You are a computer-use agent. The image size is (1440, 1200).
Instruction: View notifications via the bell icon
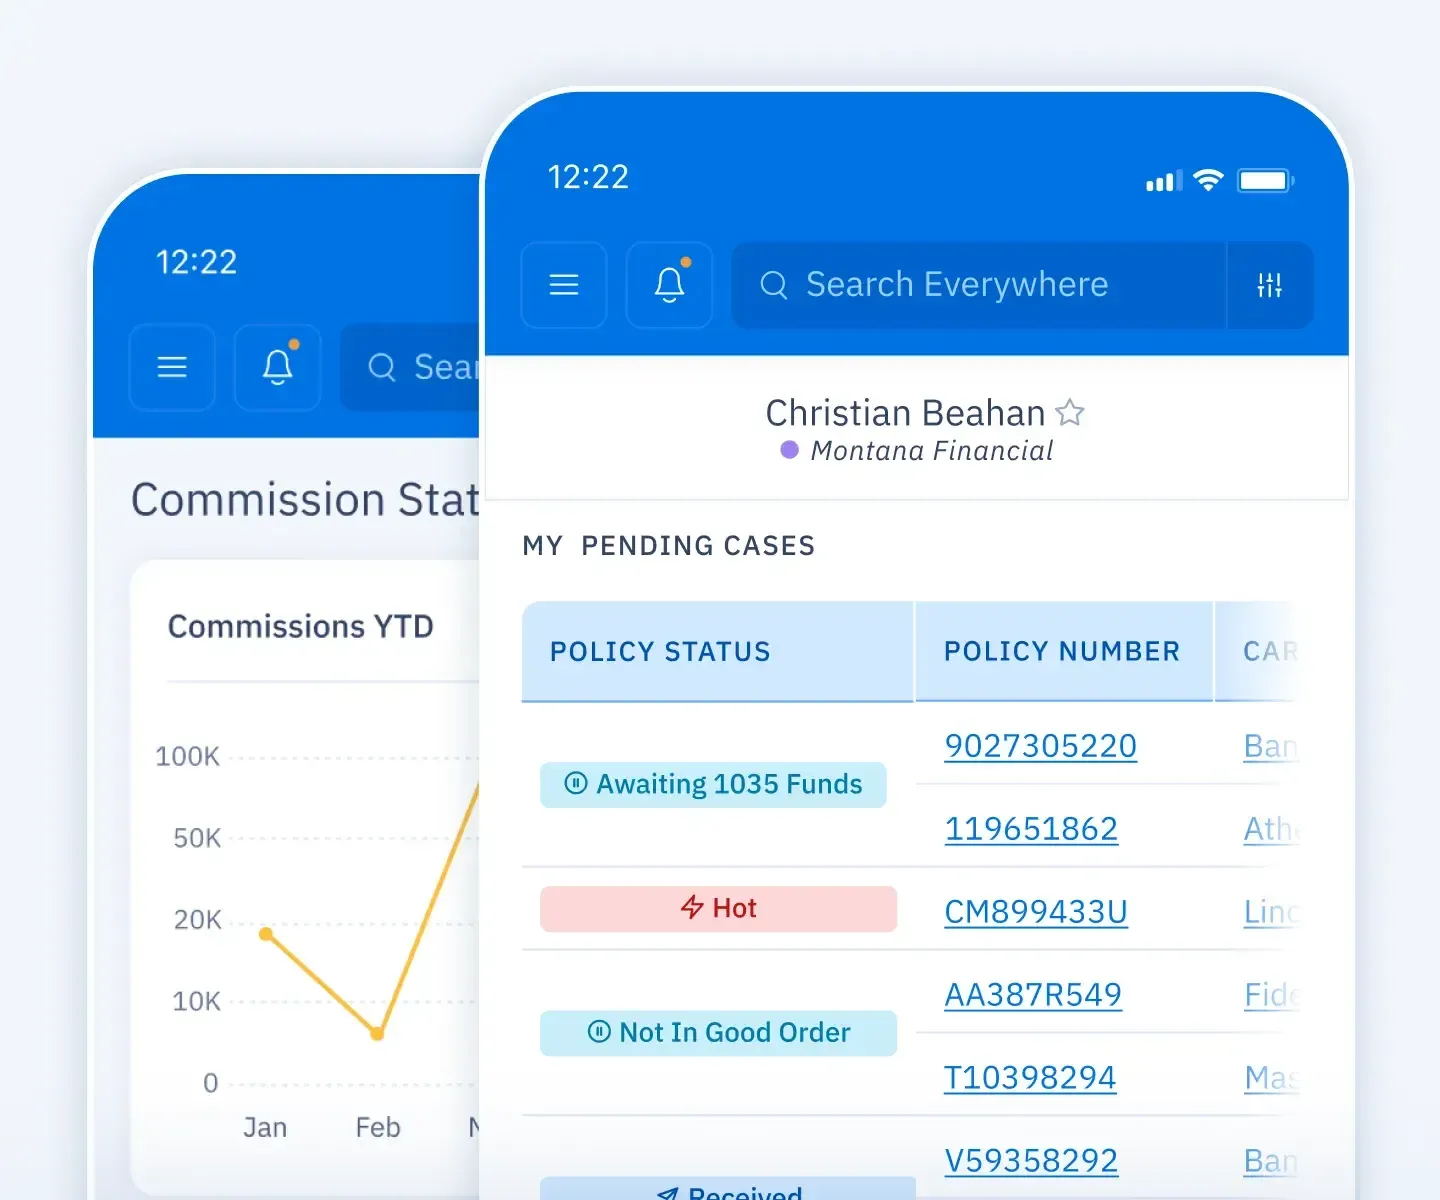coord(668,284)
